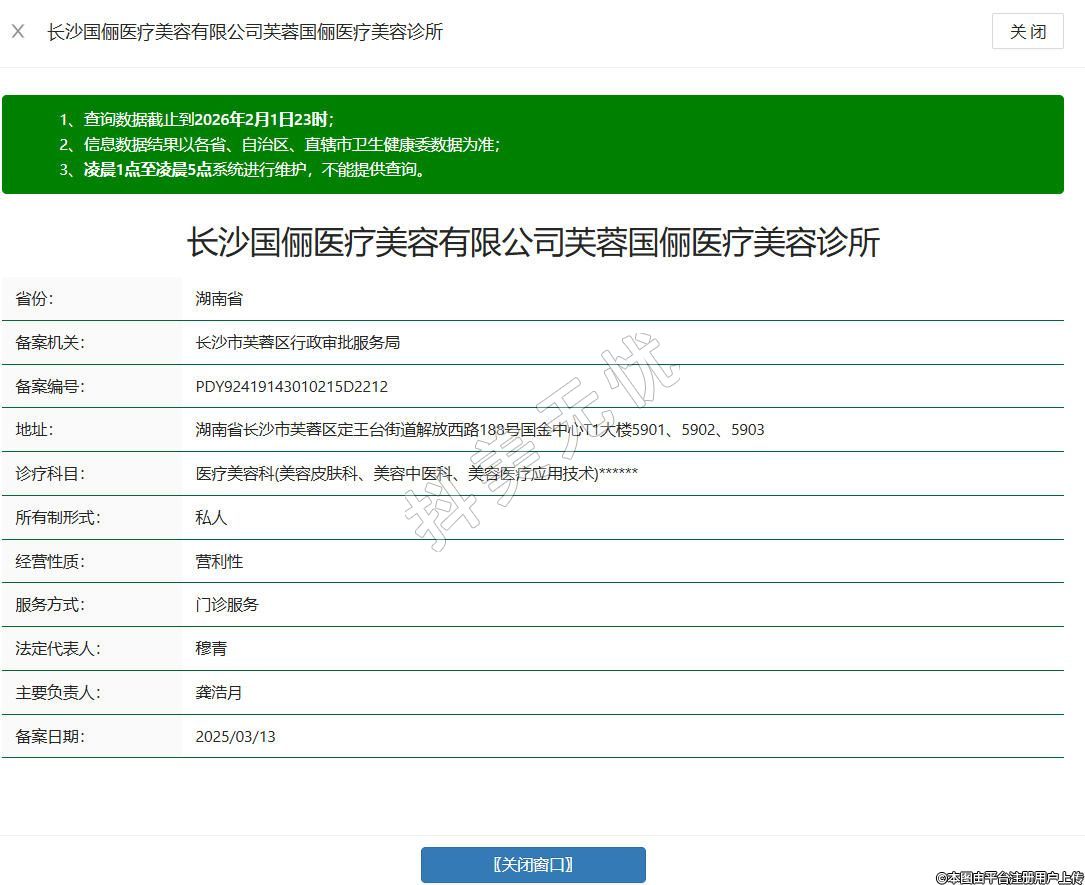Click the address value with 解放西路

[479, 430]
